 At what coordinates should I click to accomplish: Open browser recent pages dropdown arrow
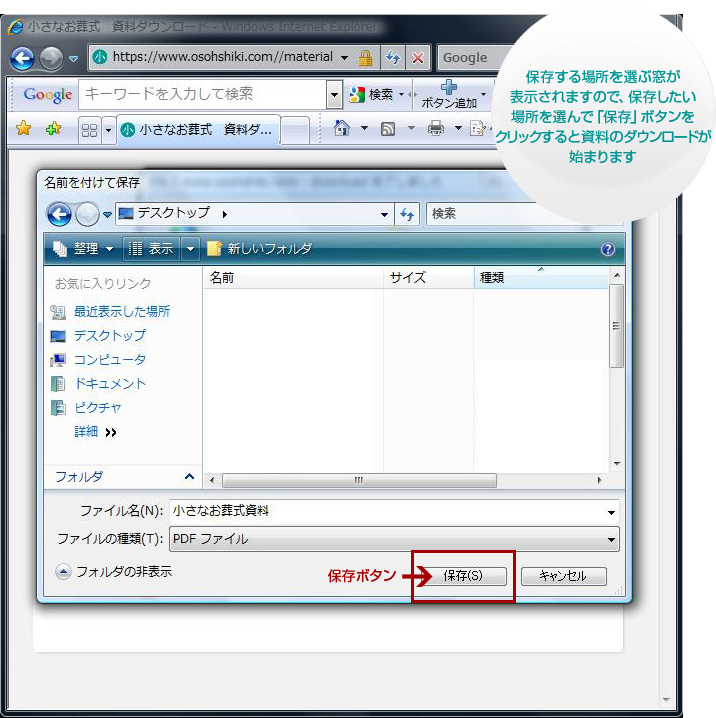coord(73,59)
